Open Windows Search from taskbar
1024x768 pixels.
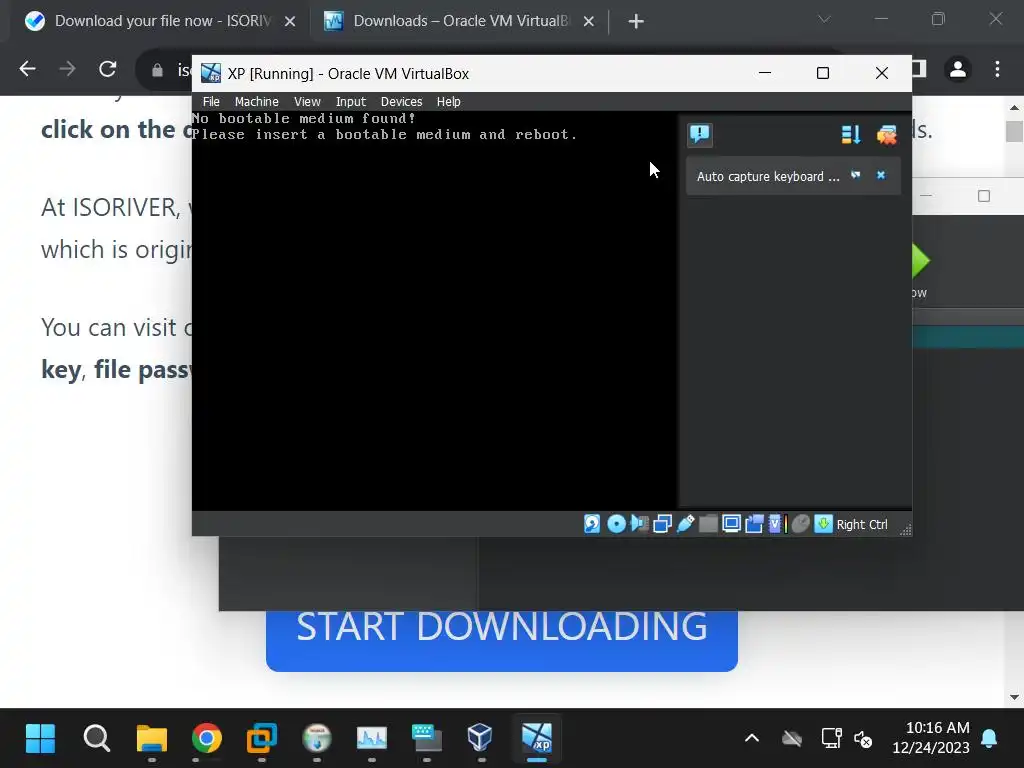[x=97, y=738]
